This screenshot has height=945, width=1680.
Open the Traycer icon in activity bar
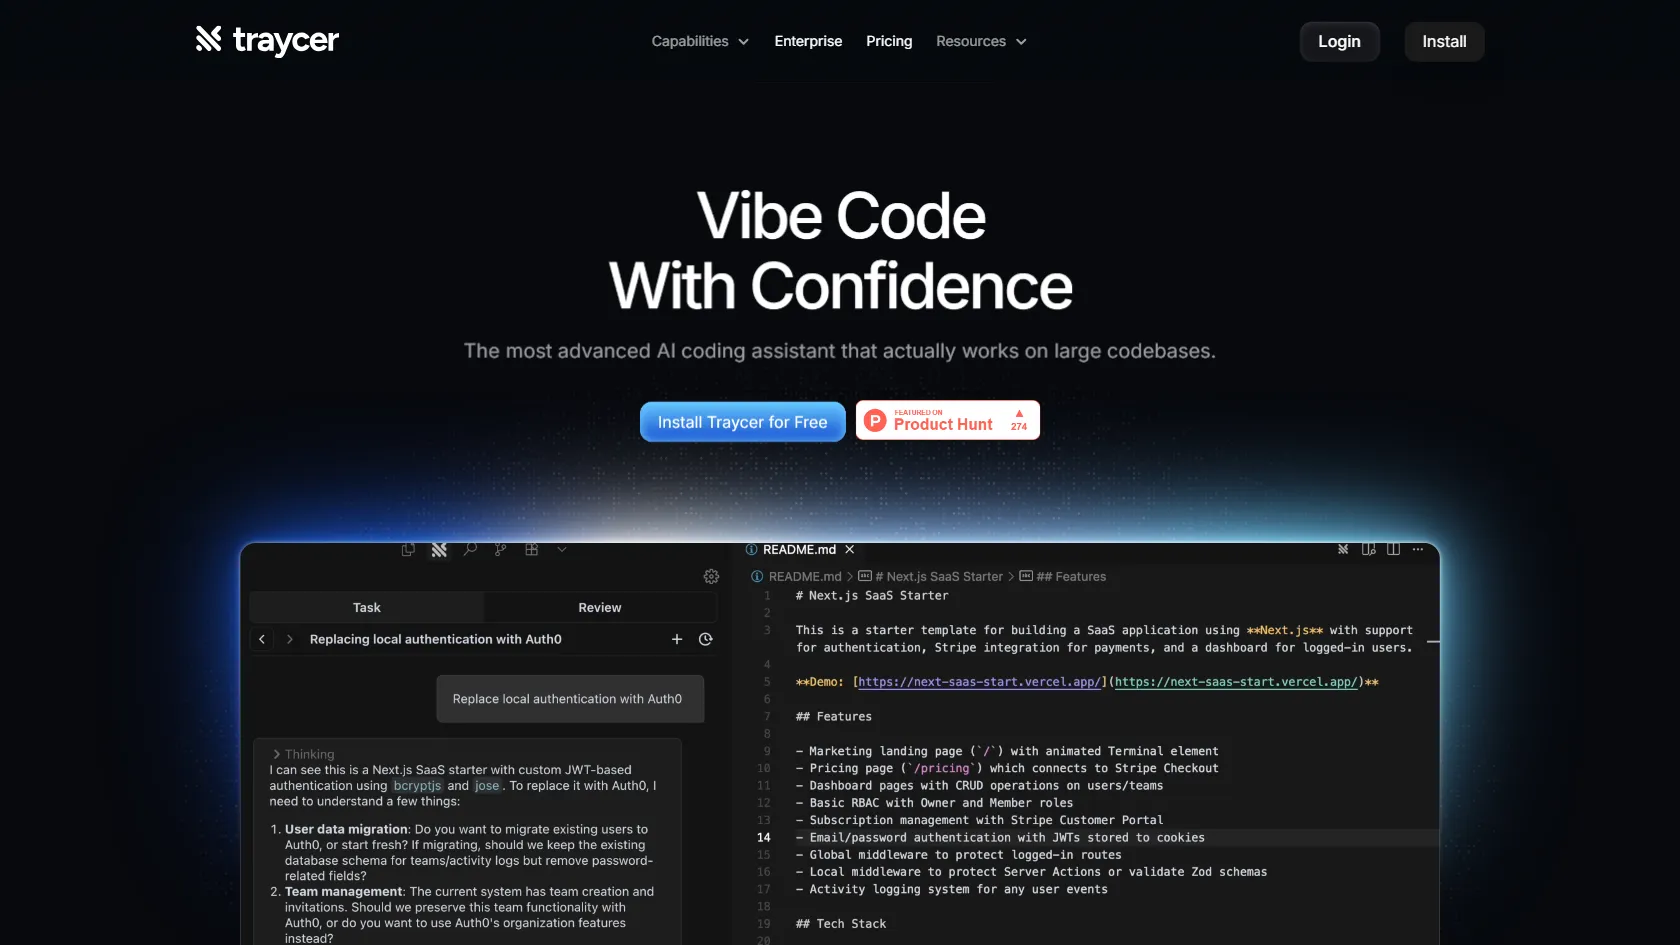click(x=439, y=550)
